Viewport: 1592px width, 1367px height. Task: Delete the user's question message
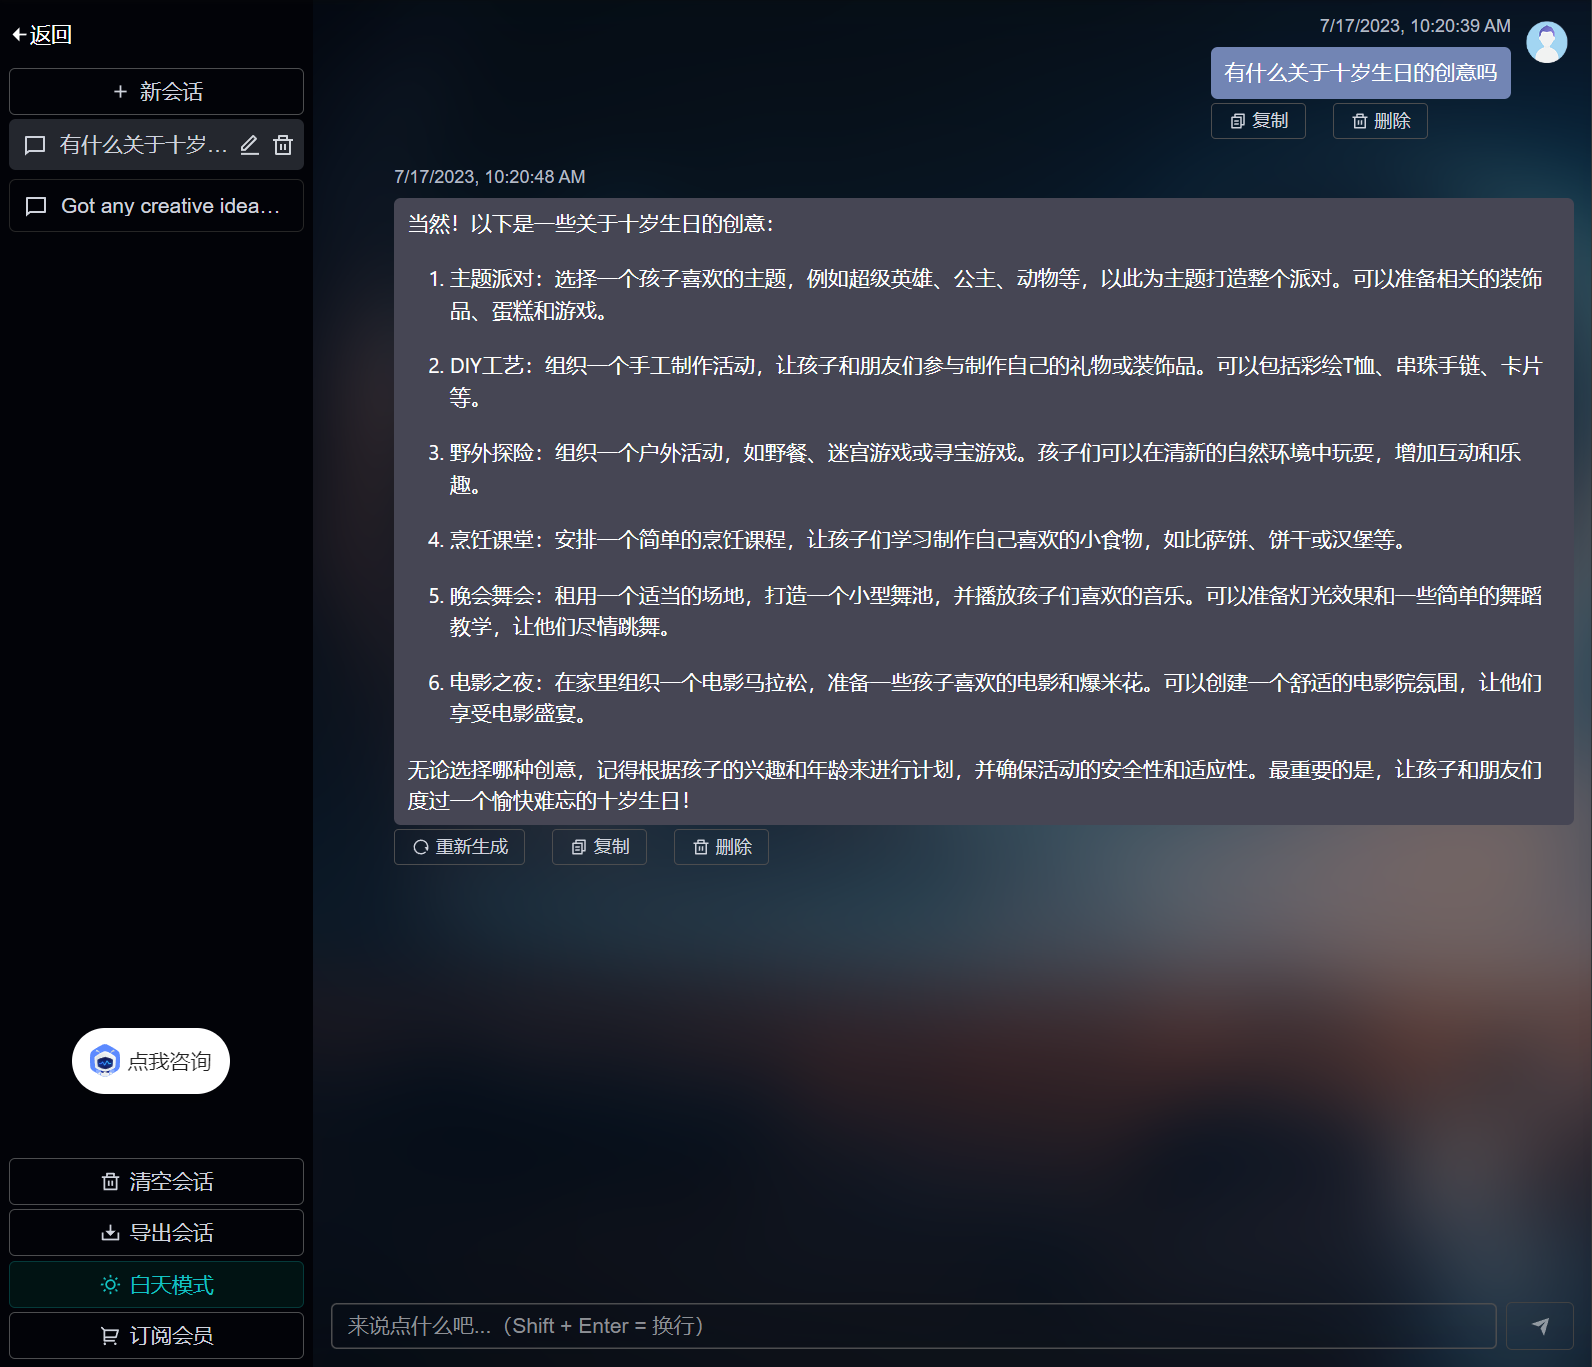(x=1380, y=121)
